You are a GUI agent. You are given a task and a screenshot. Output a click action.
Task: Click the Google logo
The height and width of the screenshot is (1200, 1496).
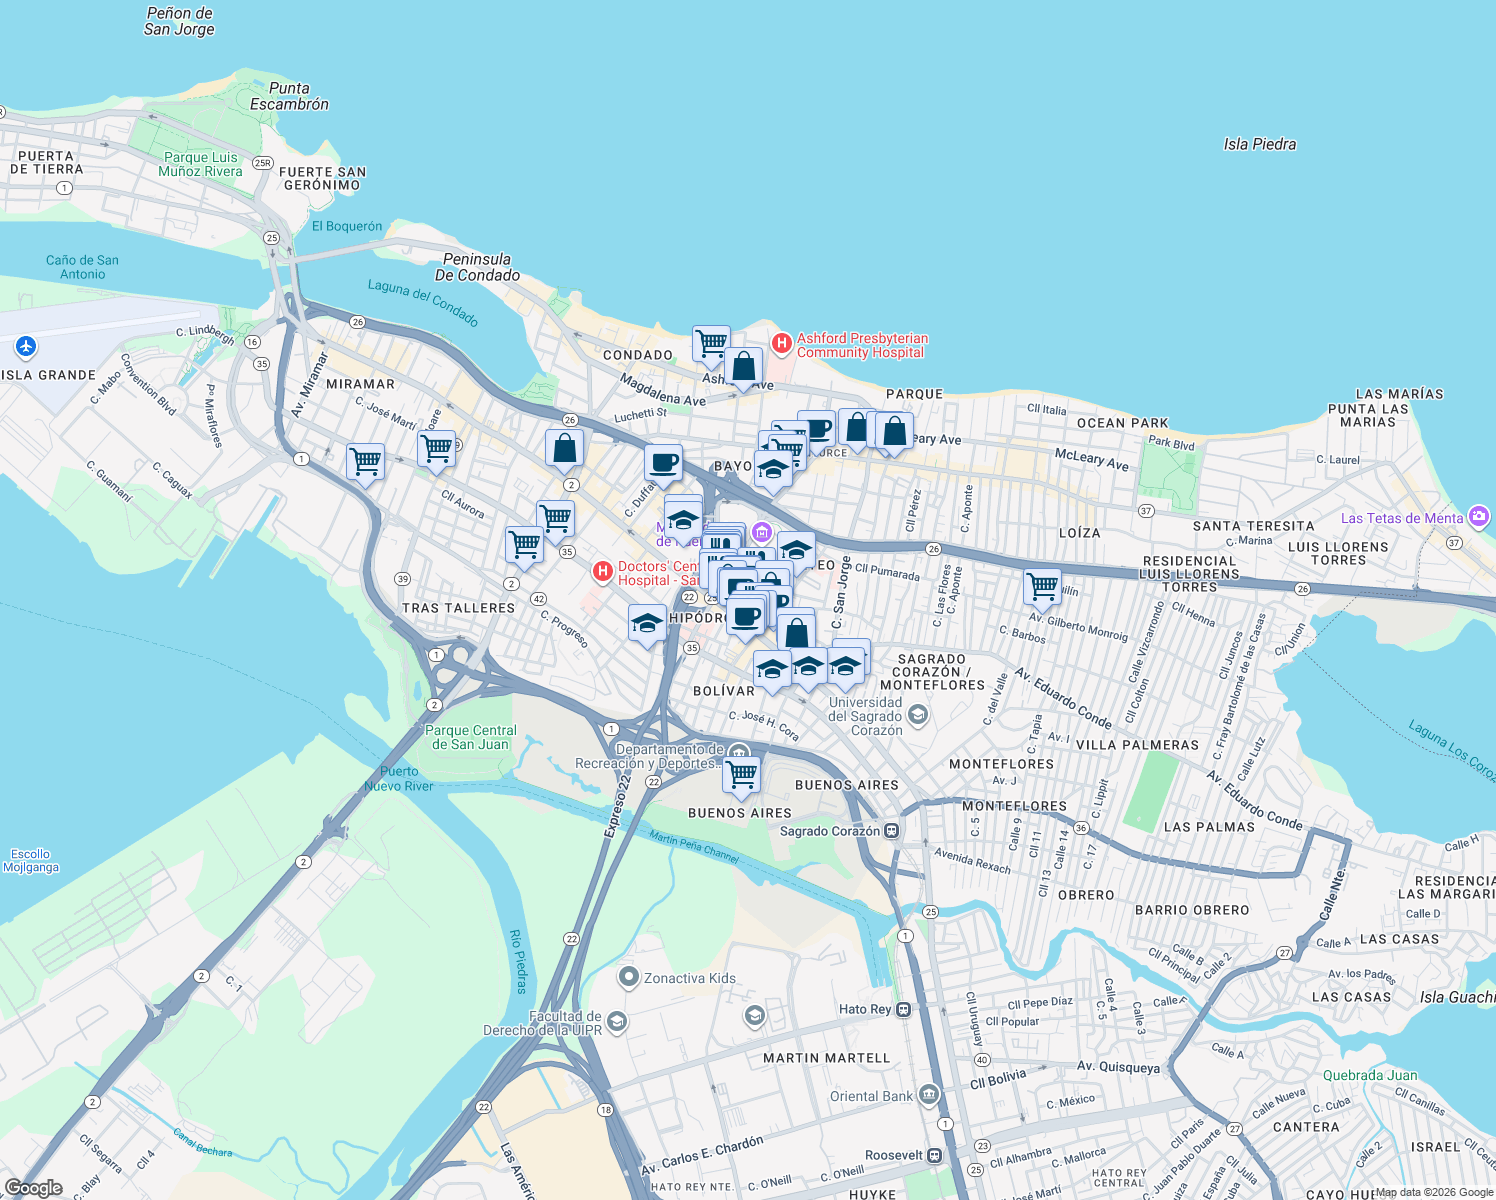pyautogui.click(x=32, y=1189)
